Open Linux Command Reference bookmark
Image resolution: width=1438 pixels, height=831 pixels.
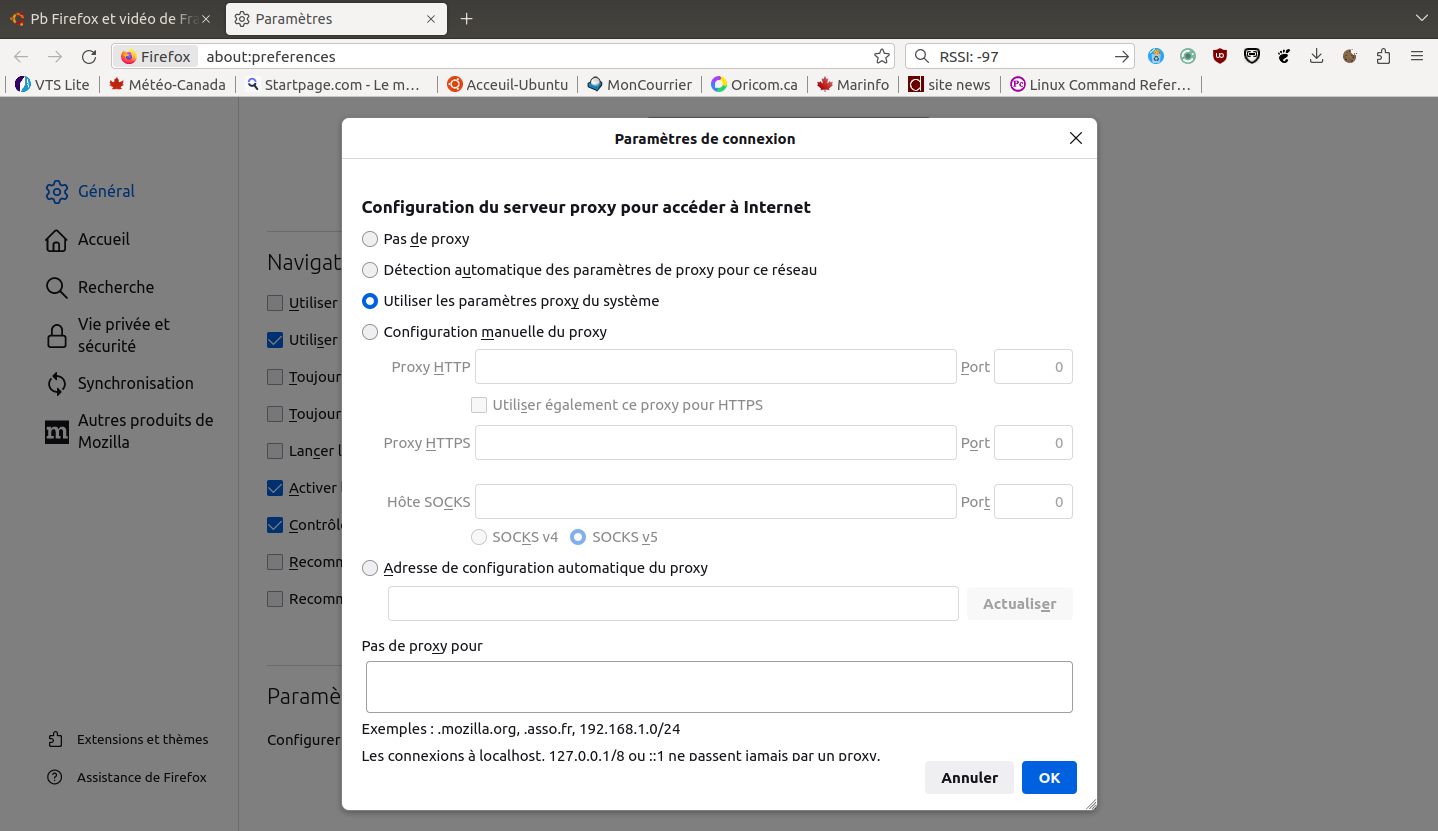click(1101, 85)
